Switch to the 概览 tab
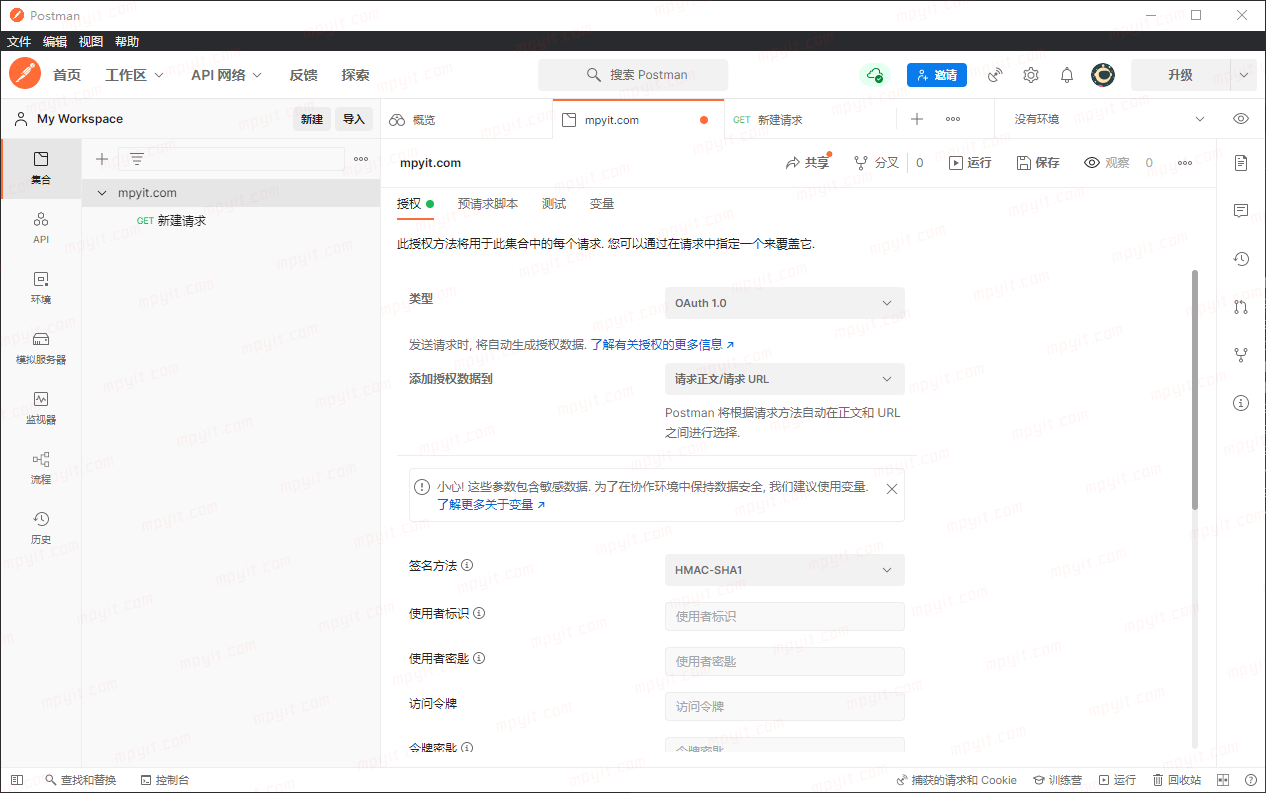 click(x=466, y=119)
